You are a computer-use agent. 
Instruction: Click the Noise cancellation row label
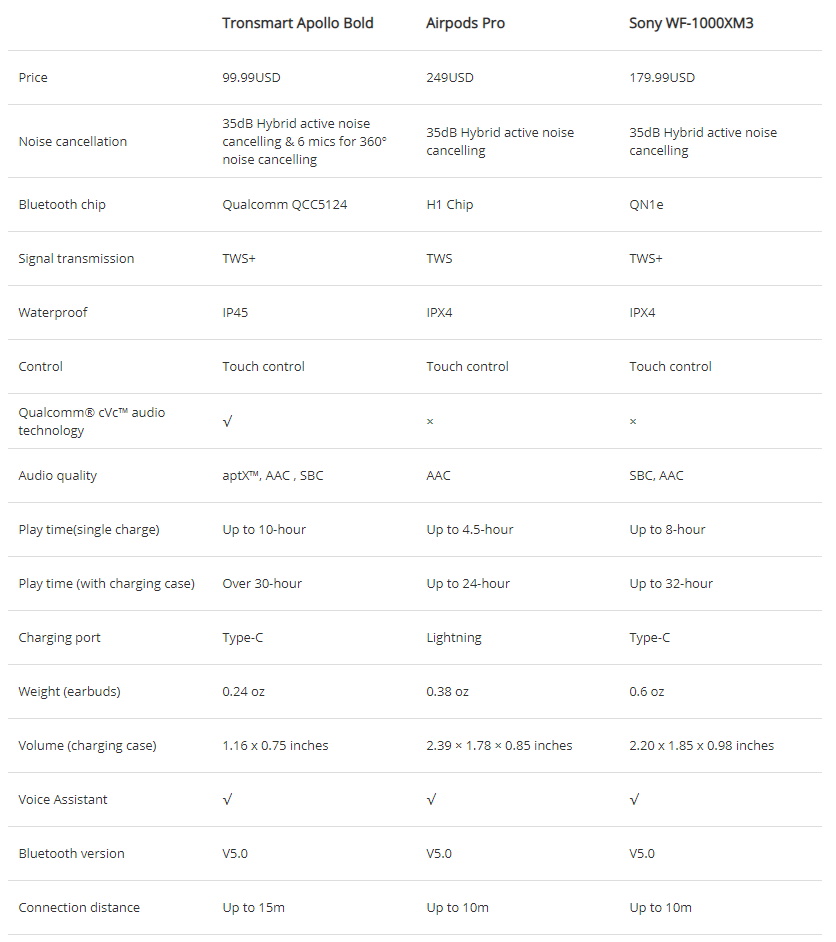click(73, 142)
